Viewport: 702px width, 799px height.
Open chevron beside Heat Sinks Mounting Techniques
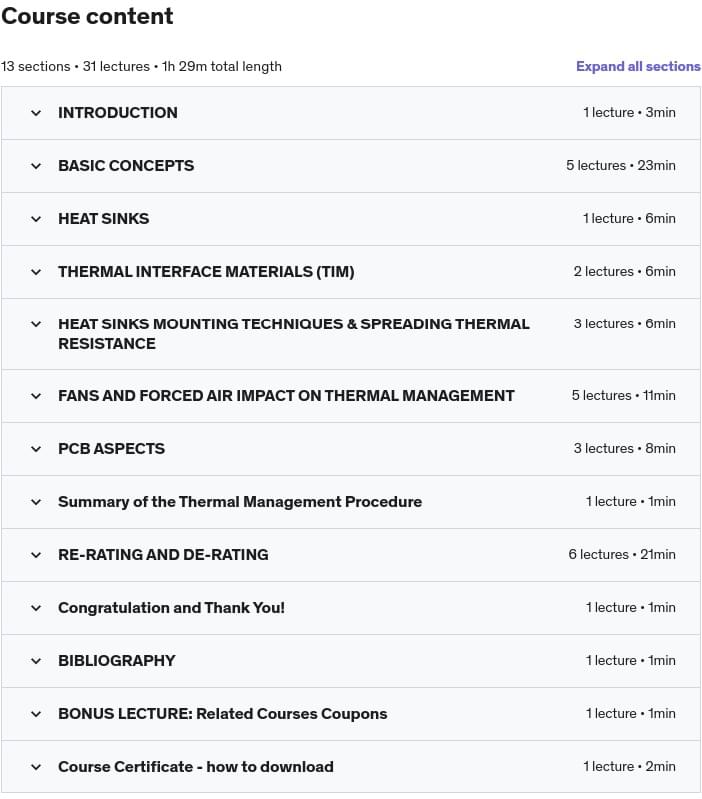tap(36, 324)
